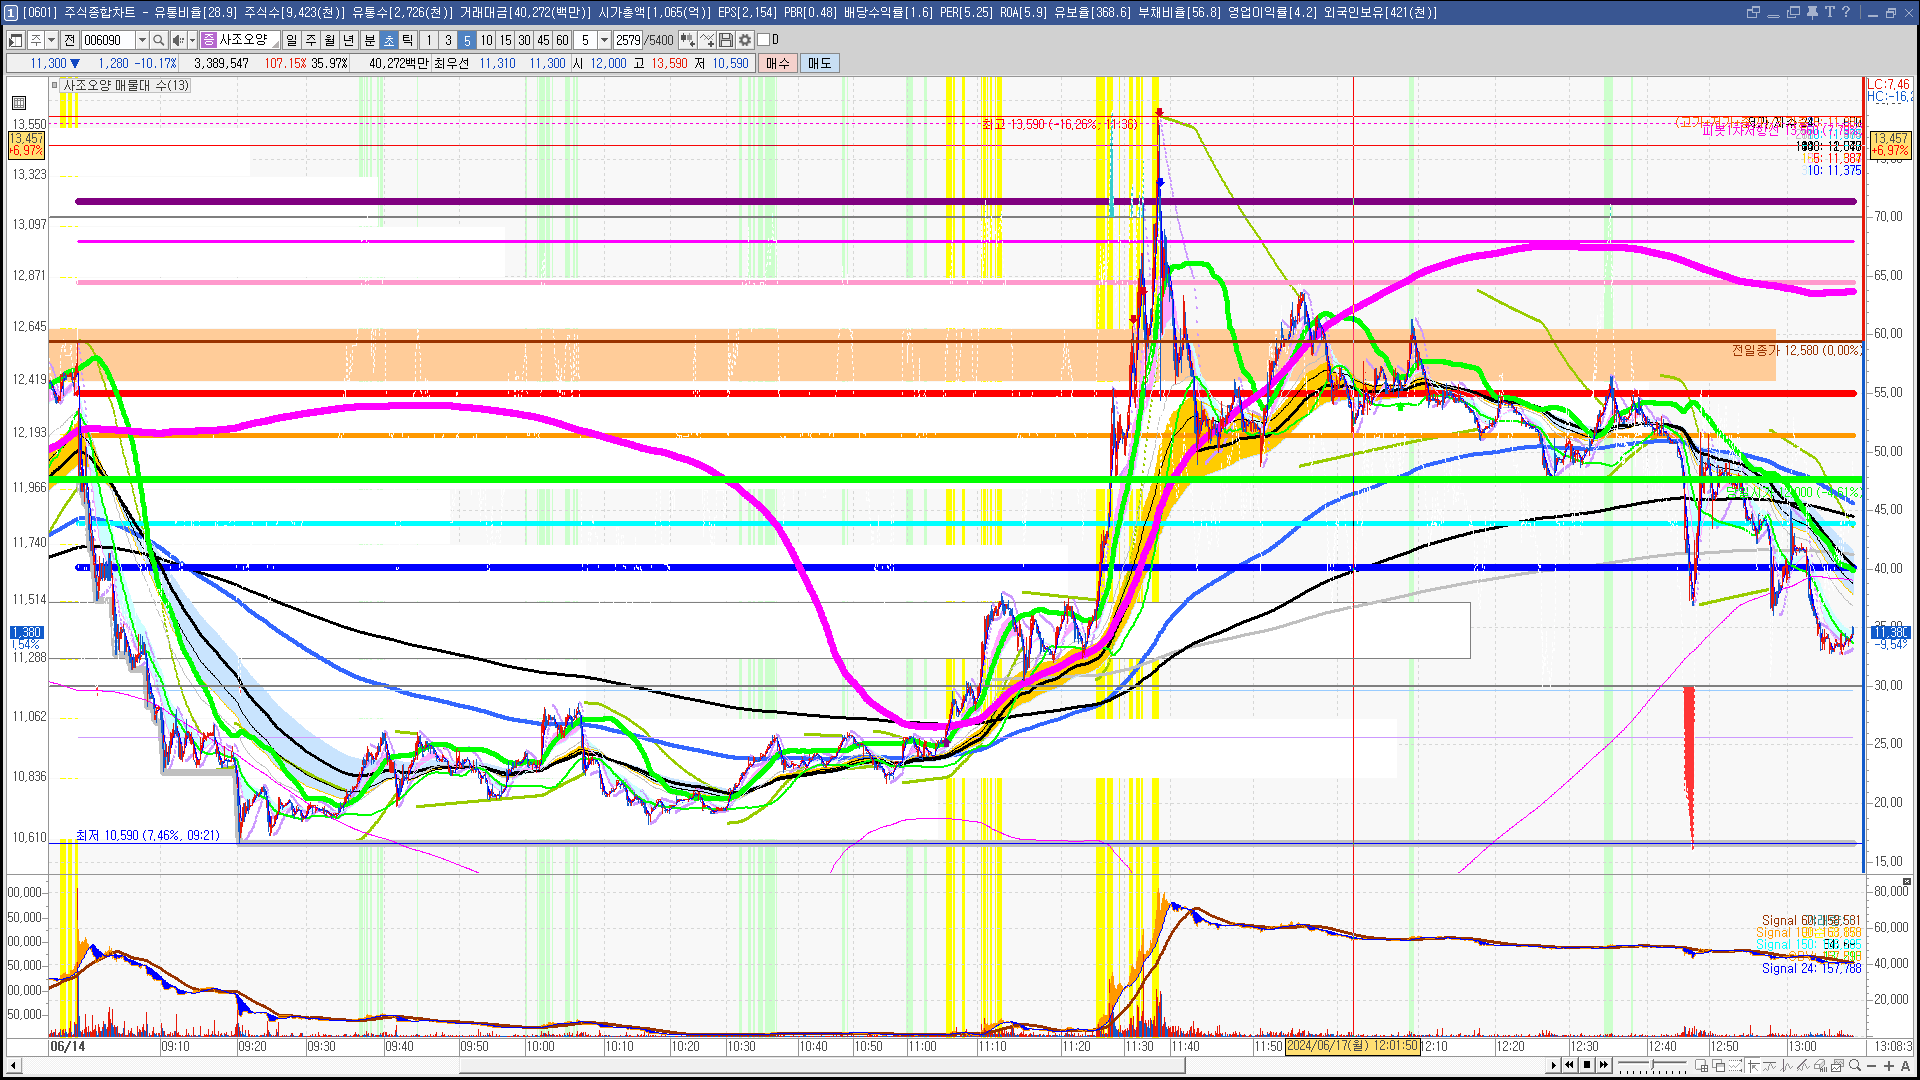Click the plus zoom-in icon
This screenshot has width=1920, height=1080.
1889,1065
